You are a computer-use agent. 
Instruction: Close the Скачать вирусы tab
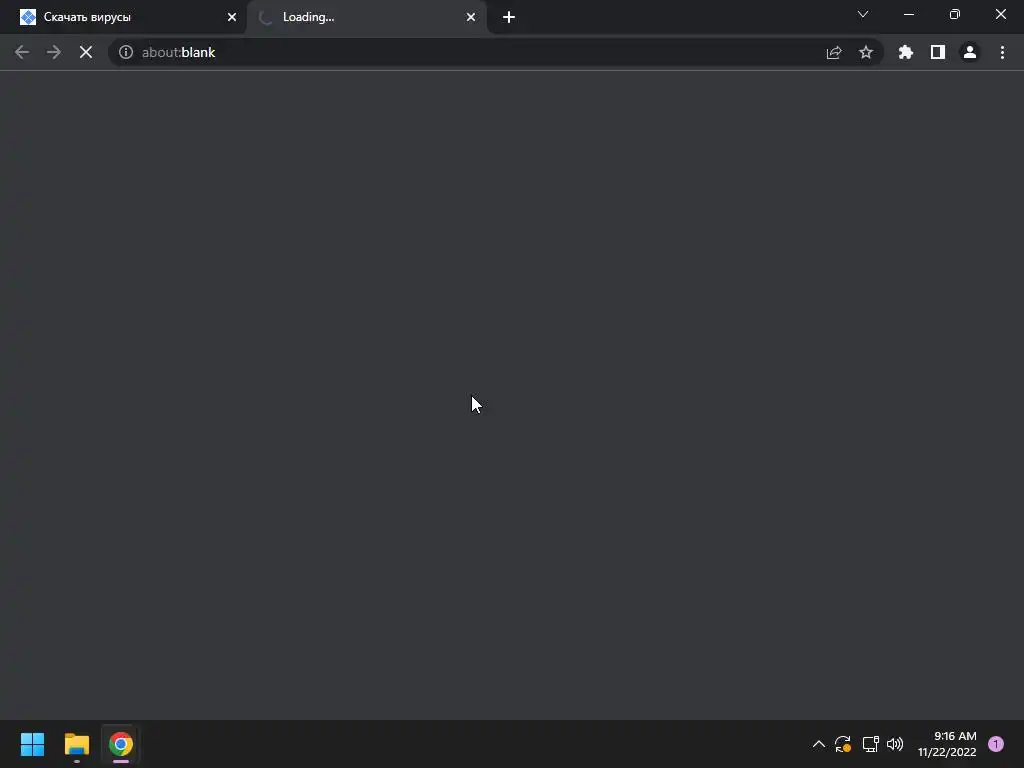pyautogui.click(x=232, y=17)
